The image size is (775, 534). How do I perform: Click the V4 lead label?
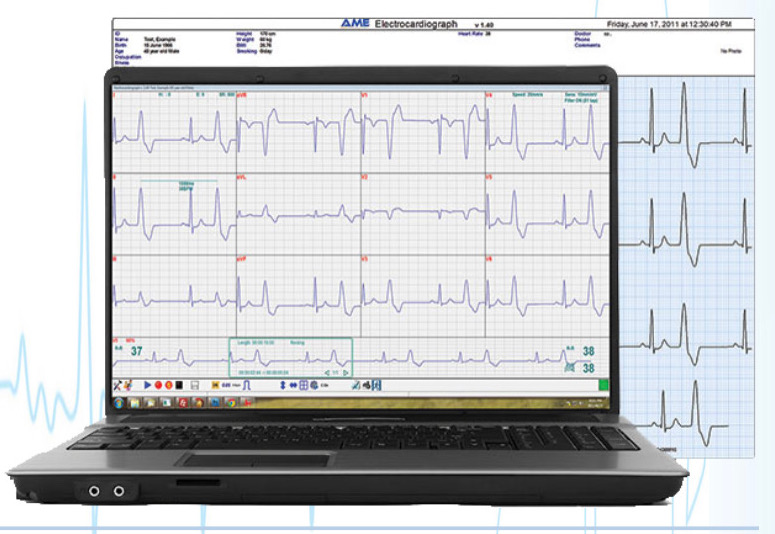pyautogui.click(x=489, y=94)
